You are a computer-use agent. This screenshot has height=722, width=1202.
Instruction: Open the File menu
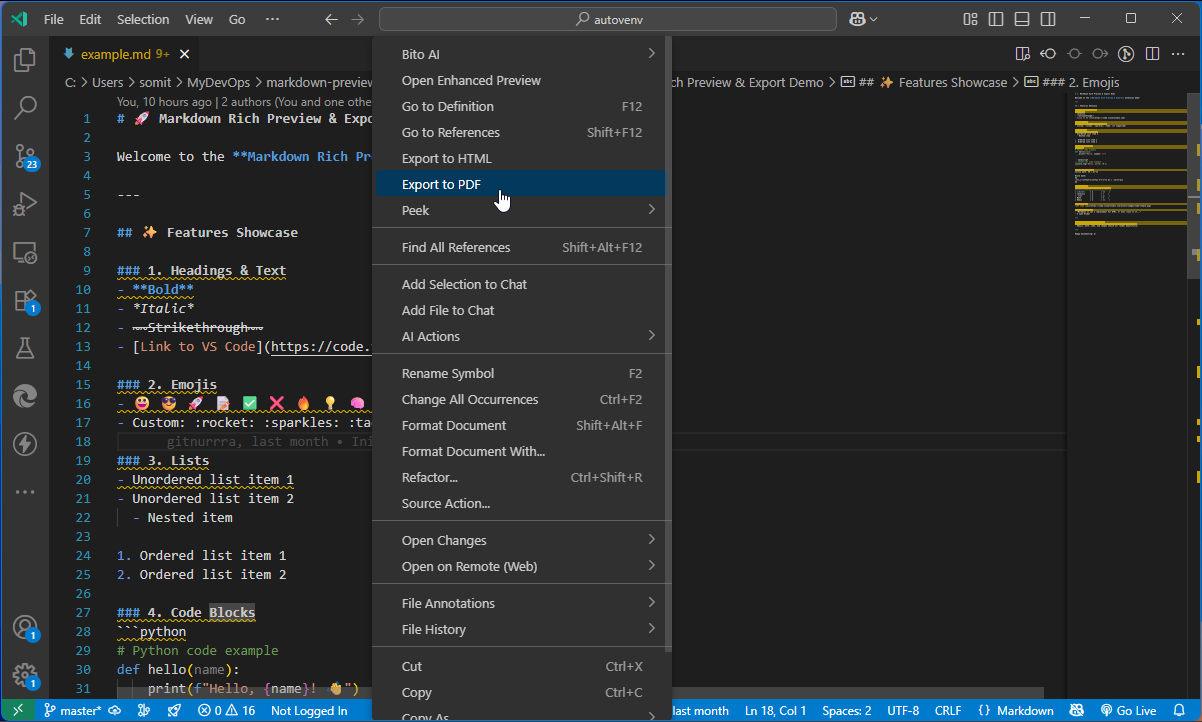(54, 19)
